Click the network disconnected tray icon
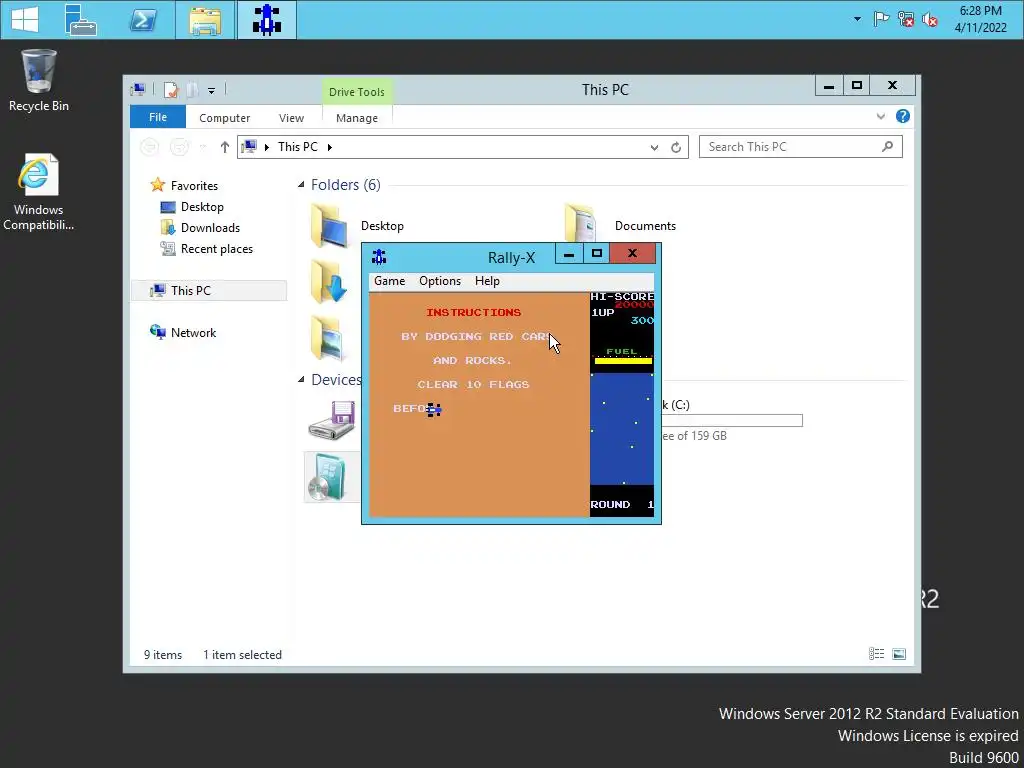1024x768 pixels. (905, 19)
